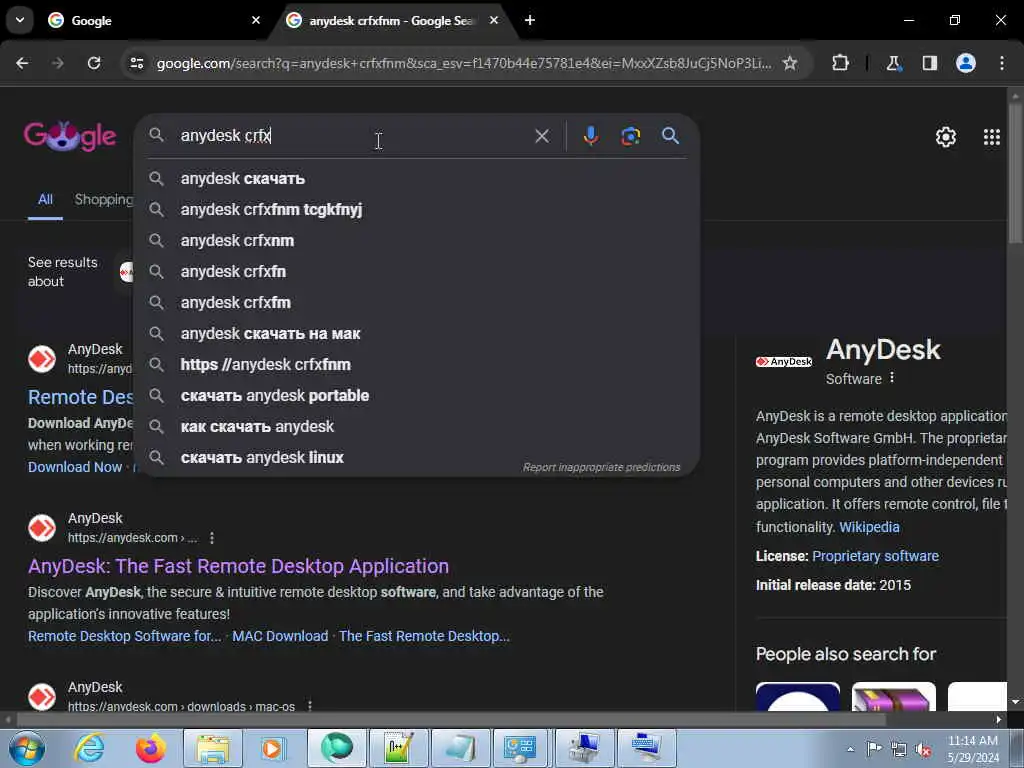
Task: Open the Wikipedia link in knowledge panel
Action: click(869, 527)
